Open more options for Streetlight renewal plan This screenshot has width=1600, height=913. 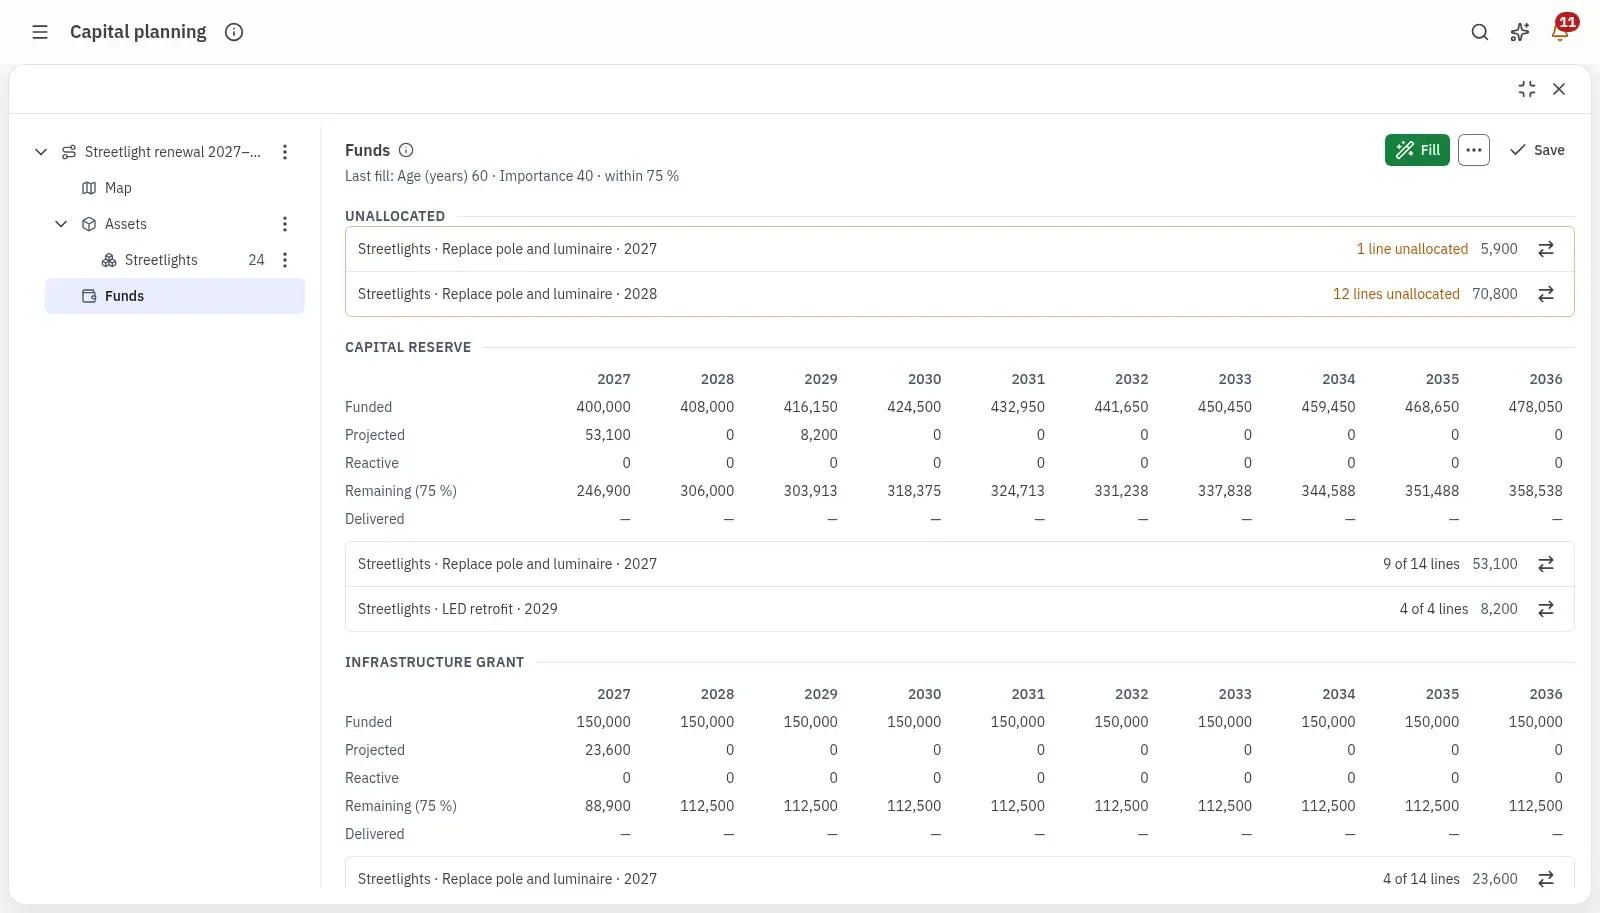(x=285, y=152)
